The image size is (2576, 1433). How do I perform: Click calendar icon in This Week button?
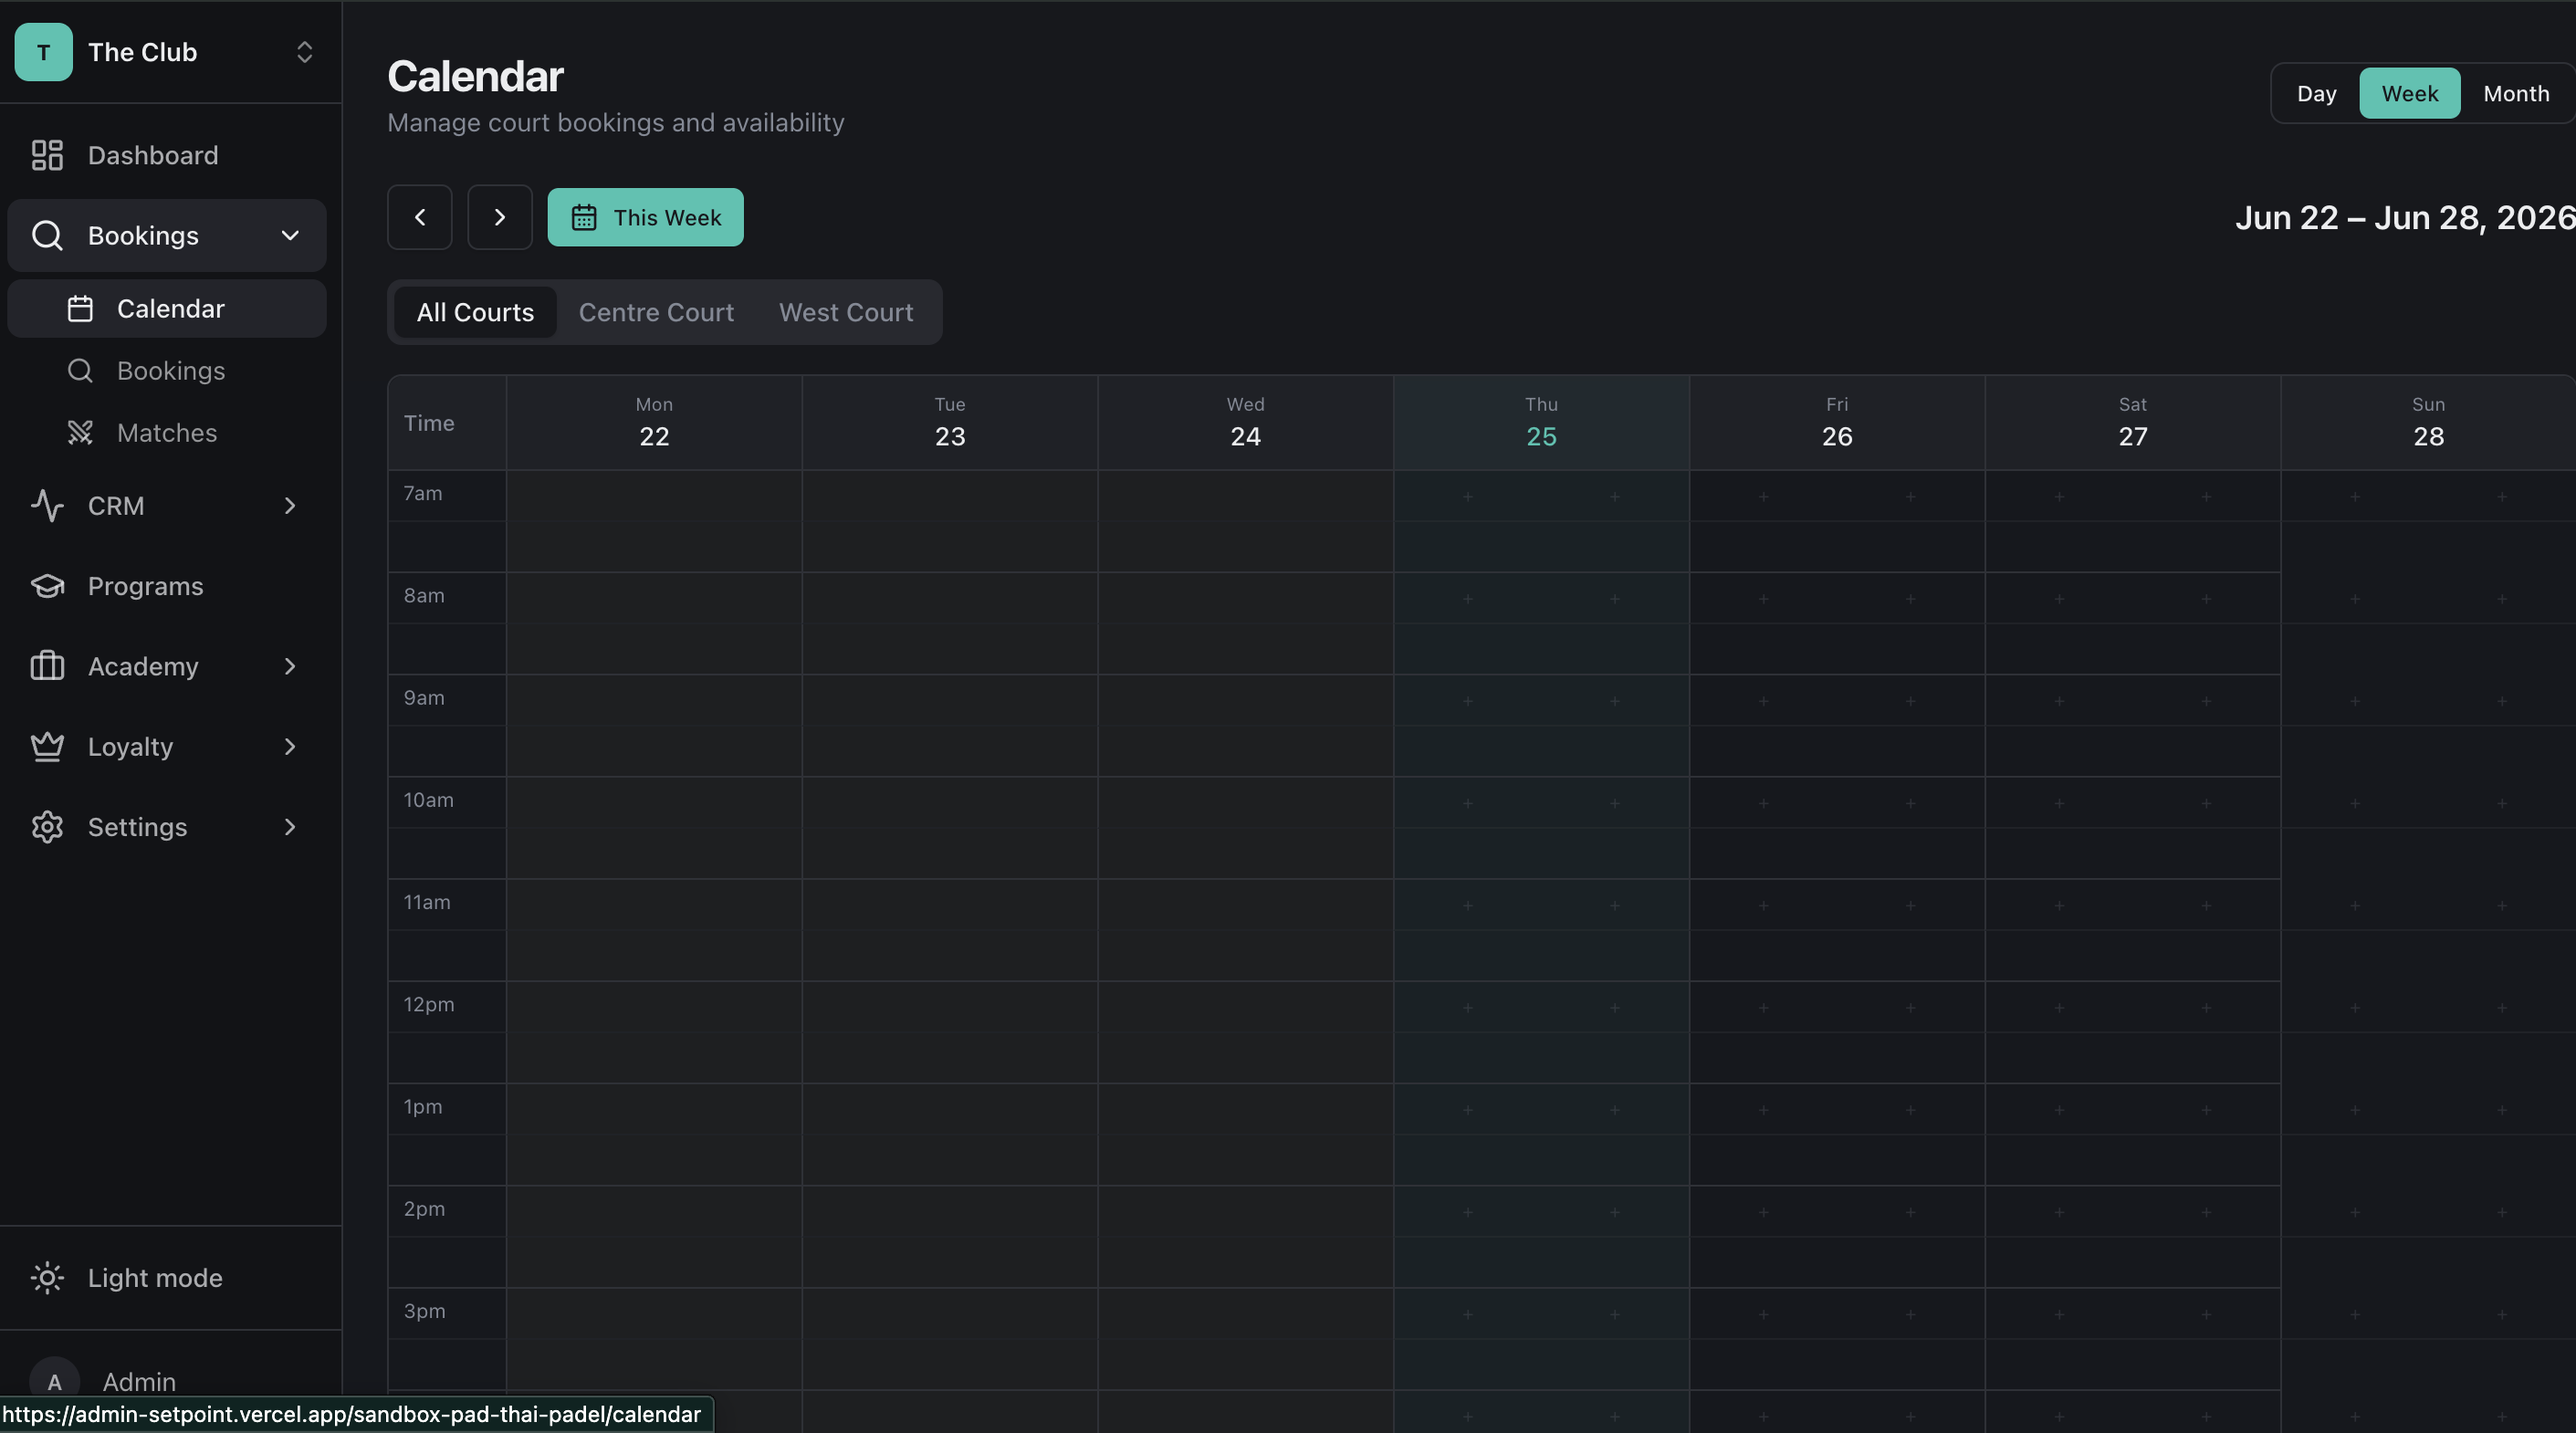[x=584, y=217]
